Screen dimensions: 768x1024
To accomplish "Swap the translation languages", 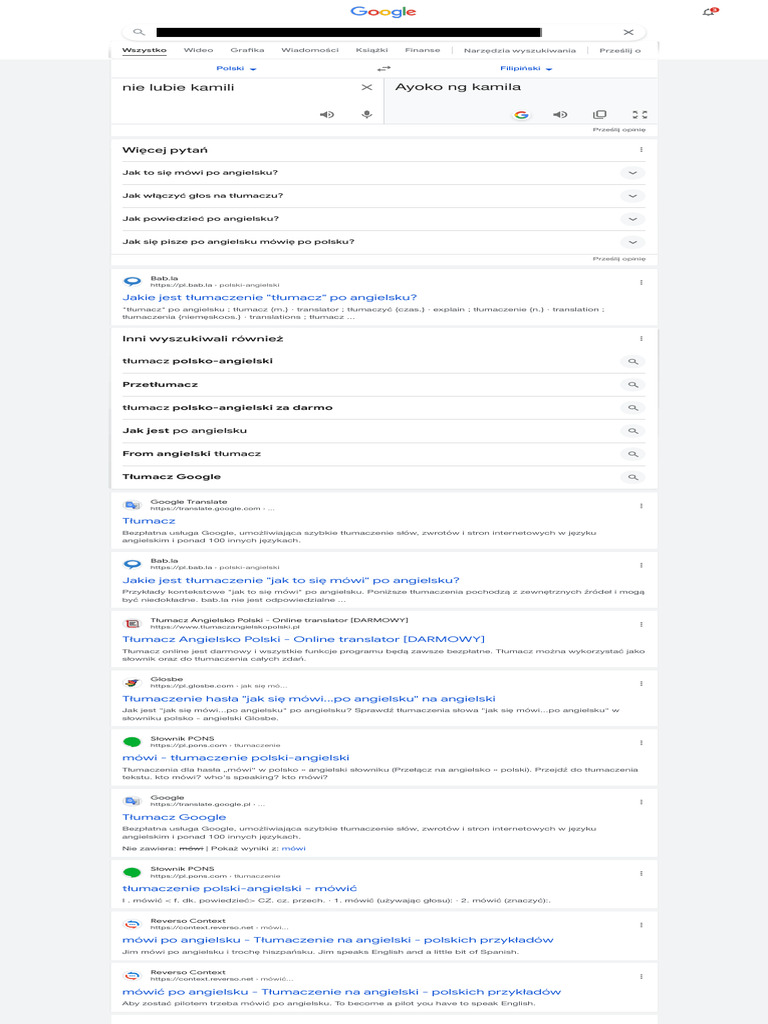I will 384,68.
